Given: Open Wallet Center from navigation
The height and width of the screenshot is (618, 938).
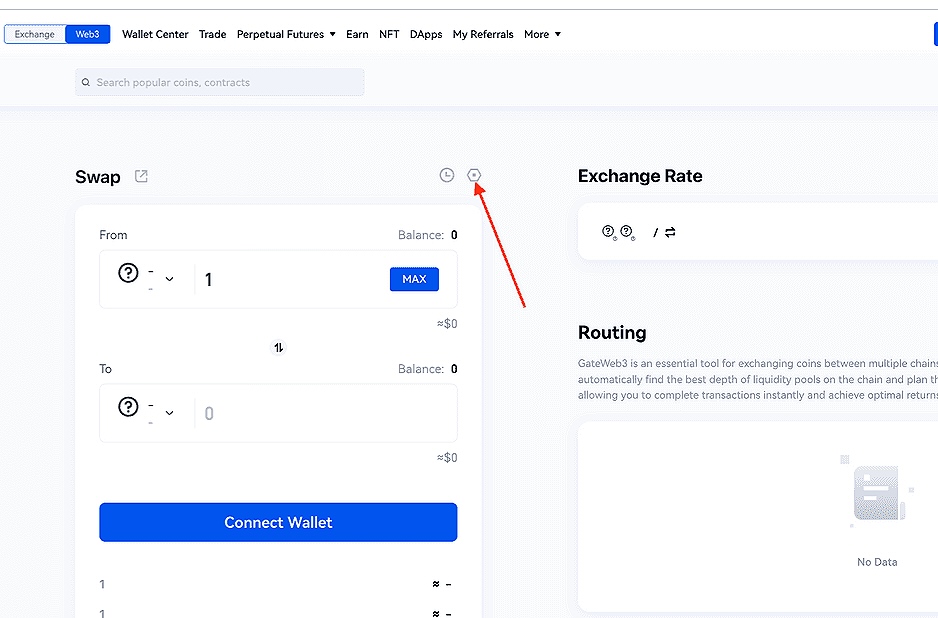Looking at the screenshot, I should [x=155, y=34].
